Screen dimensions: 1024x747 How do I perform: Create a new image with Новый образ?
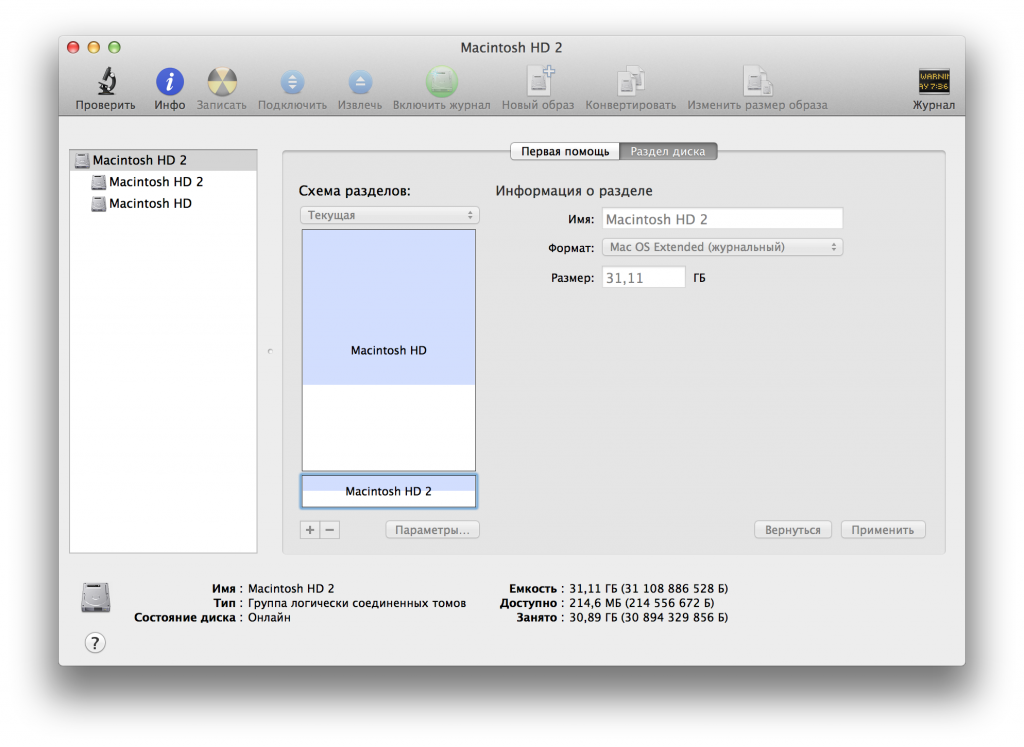coord(538,82)
